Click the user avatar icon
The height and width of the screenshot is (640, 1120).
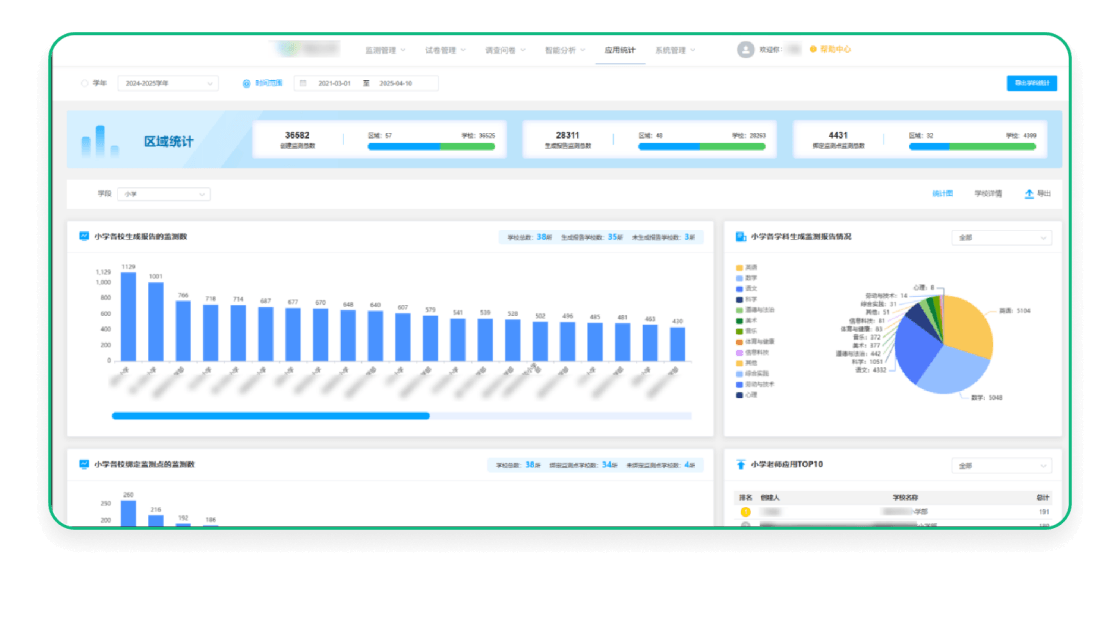(x=745, y=49)
